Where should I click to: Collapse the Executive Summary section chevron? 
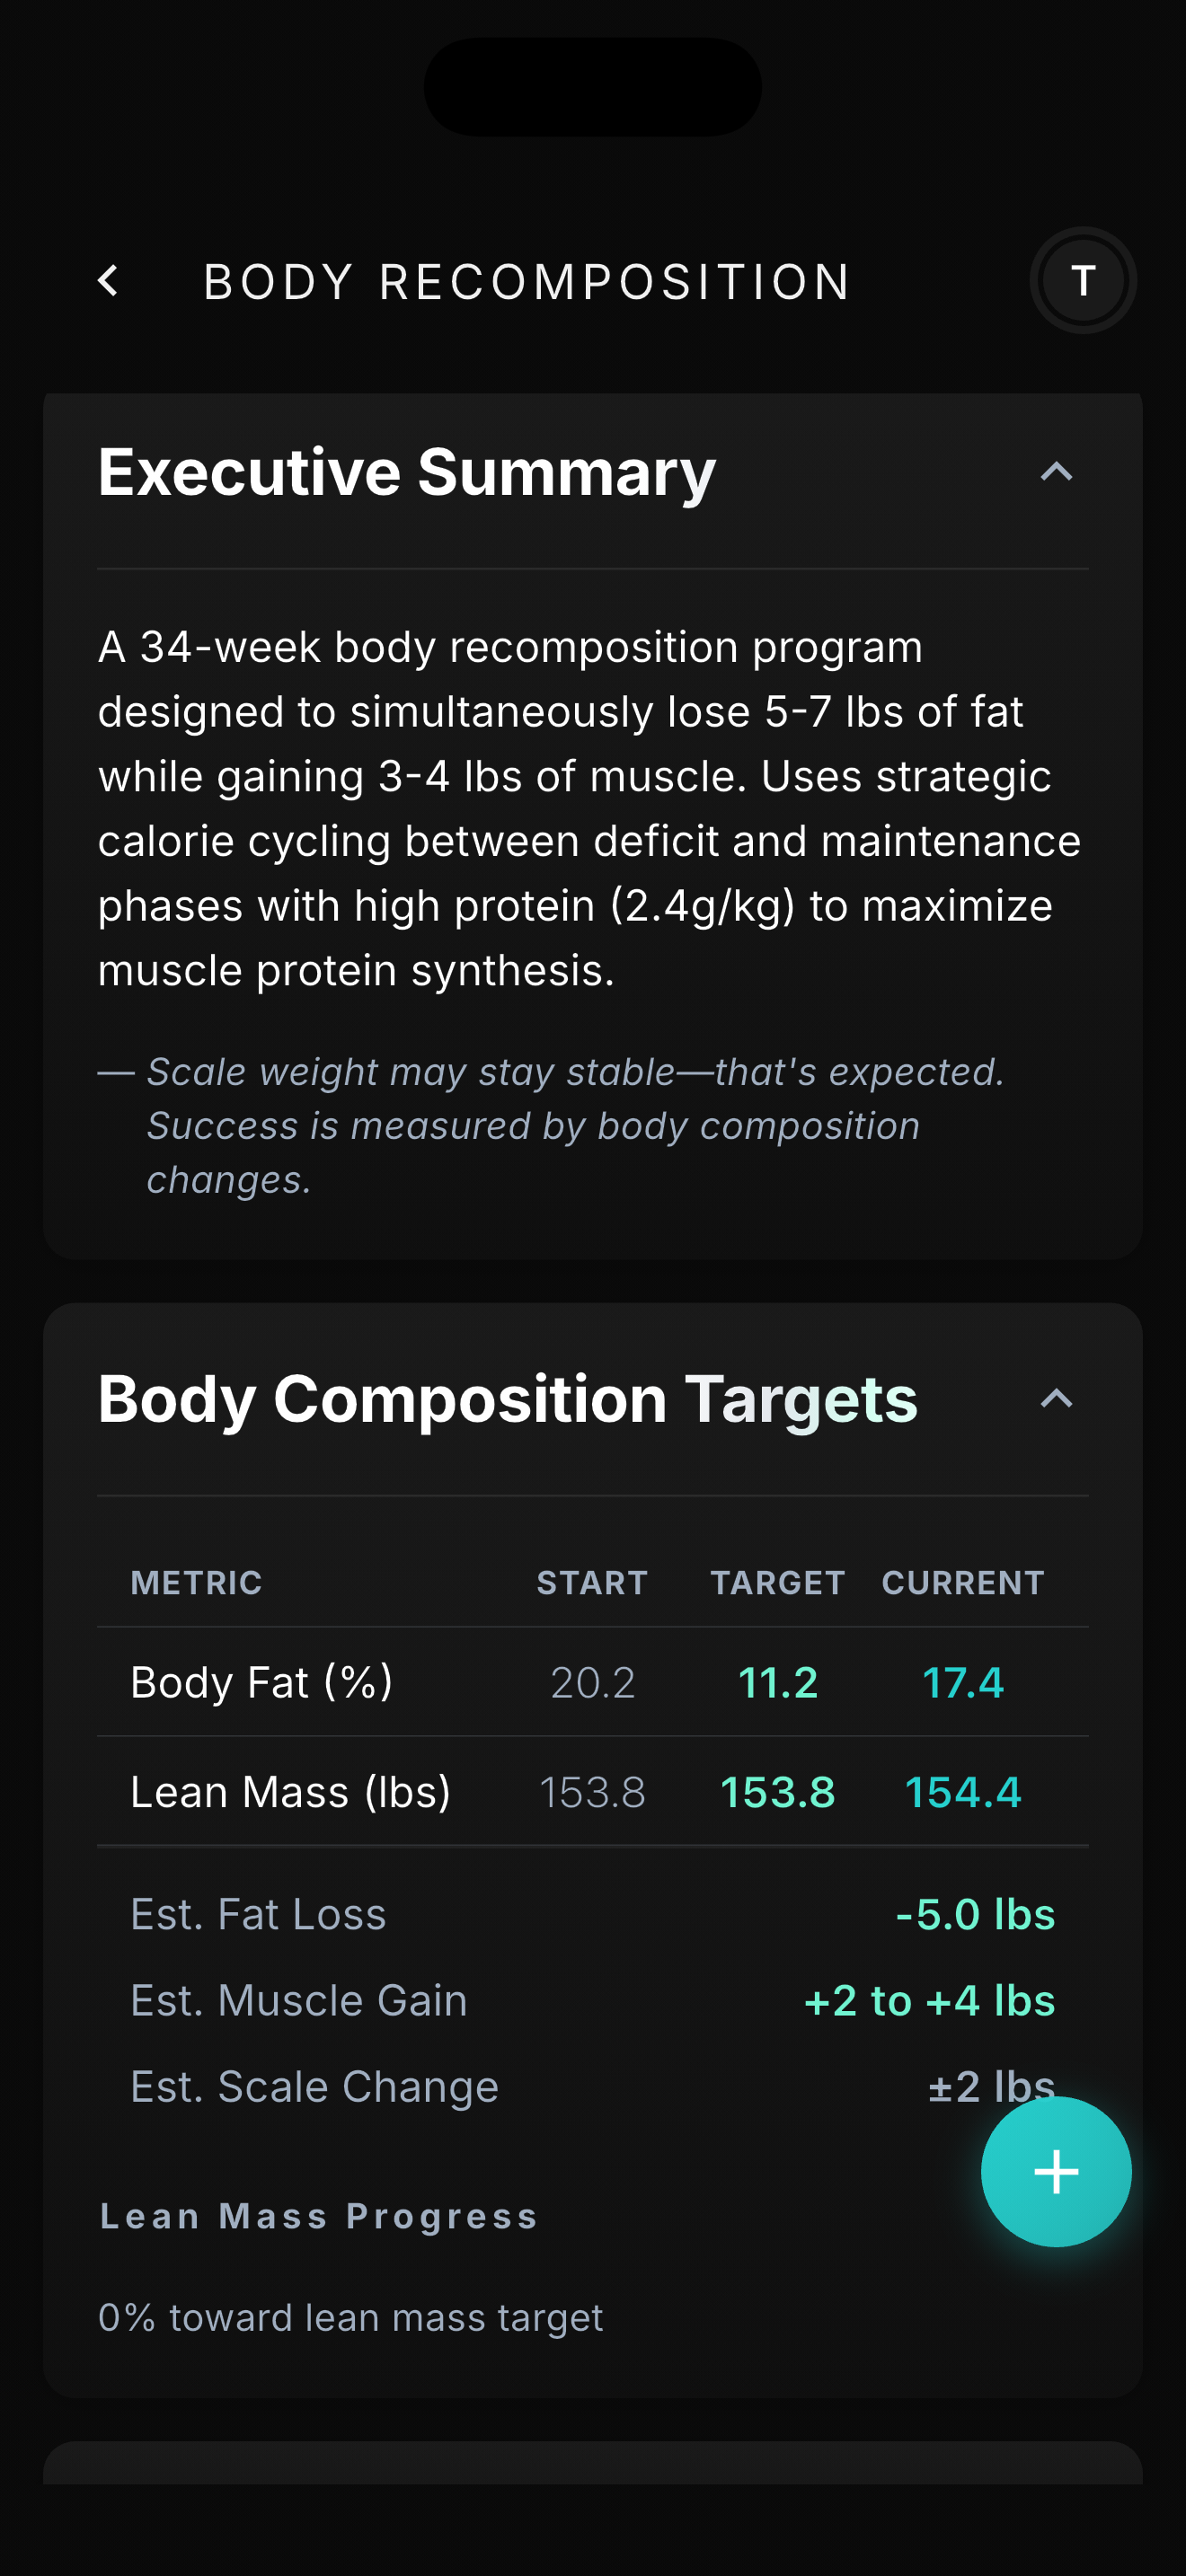[1056, 472]
